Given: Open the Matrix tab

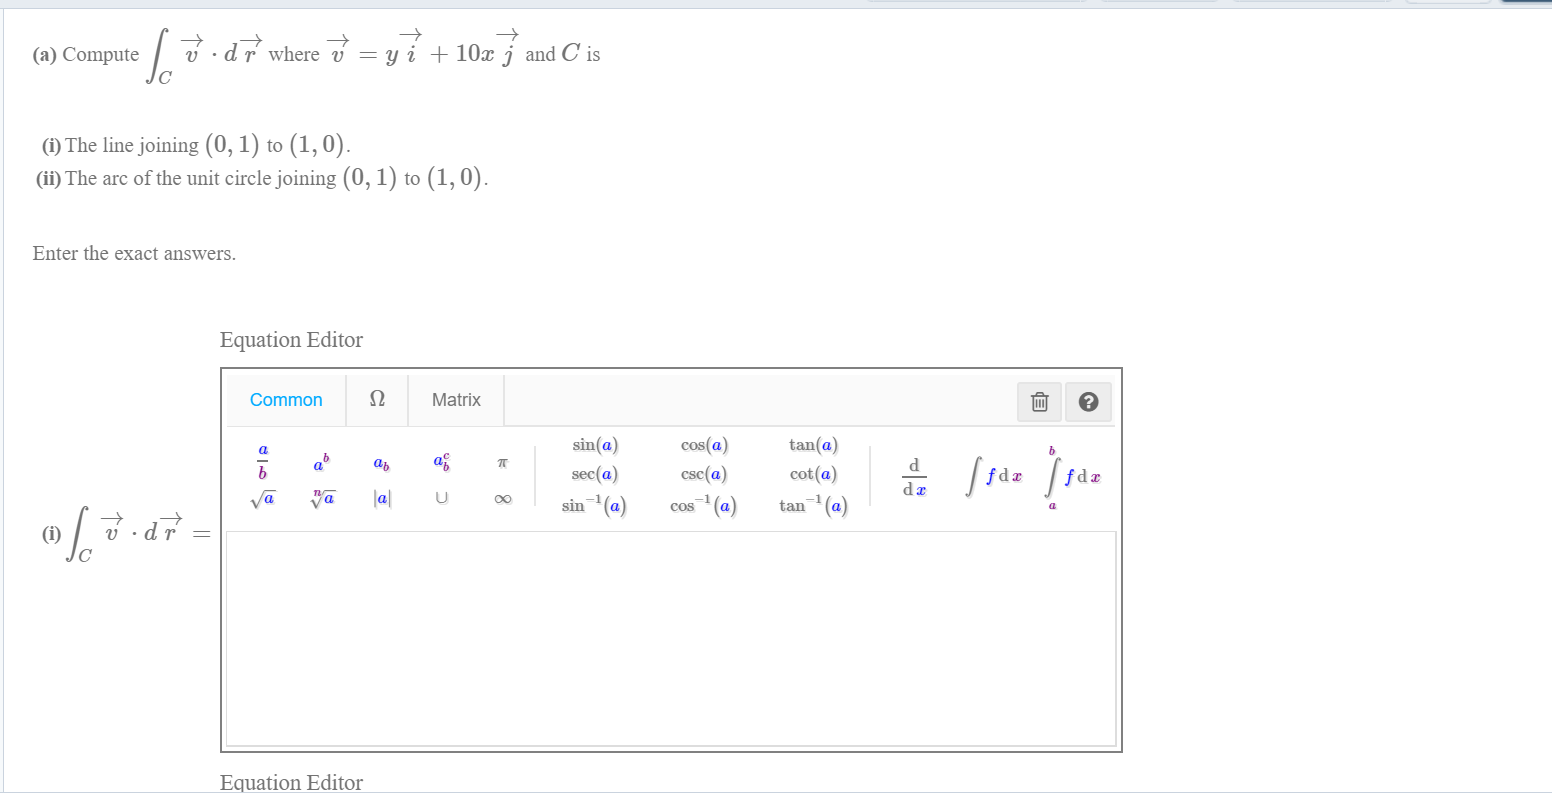Looking at the screenshot, I should click(456, 400).
